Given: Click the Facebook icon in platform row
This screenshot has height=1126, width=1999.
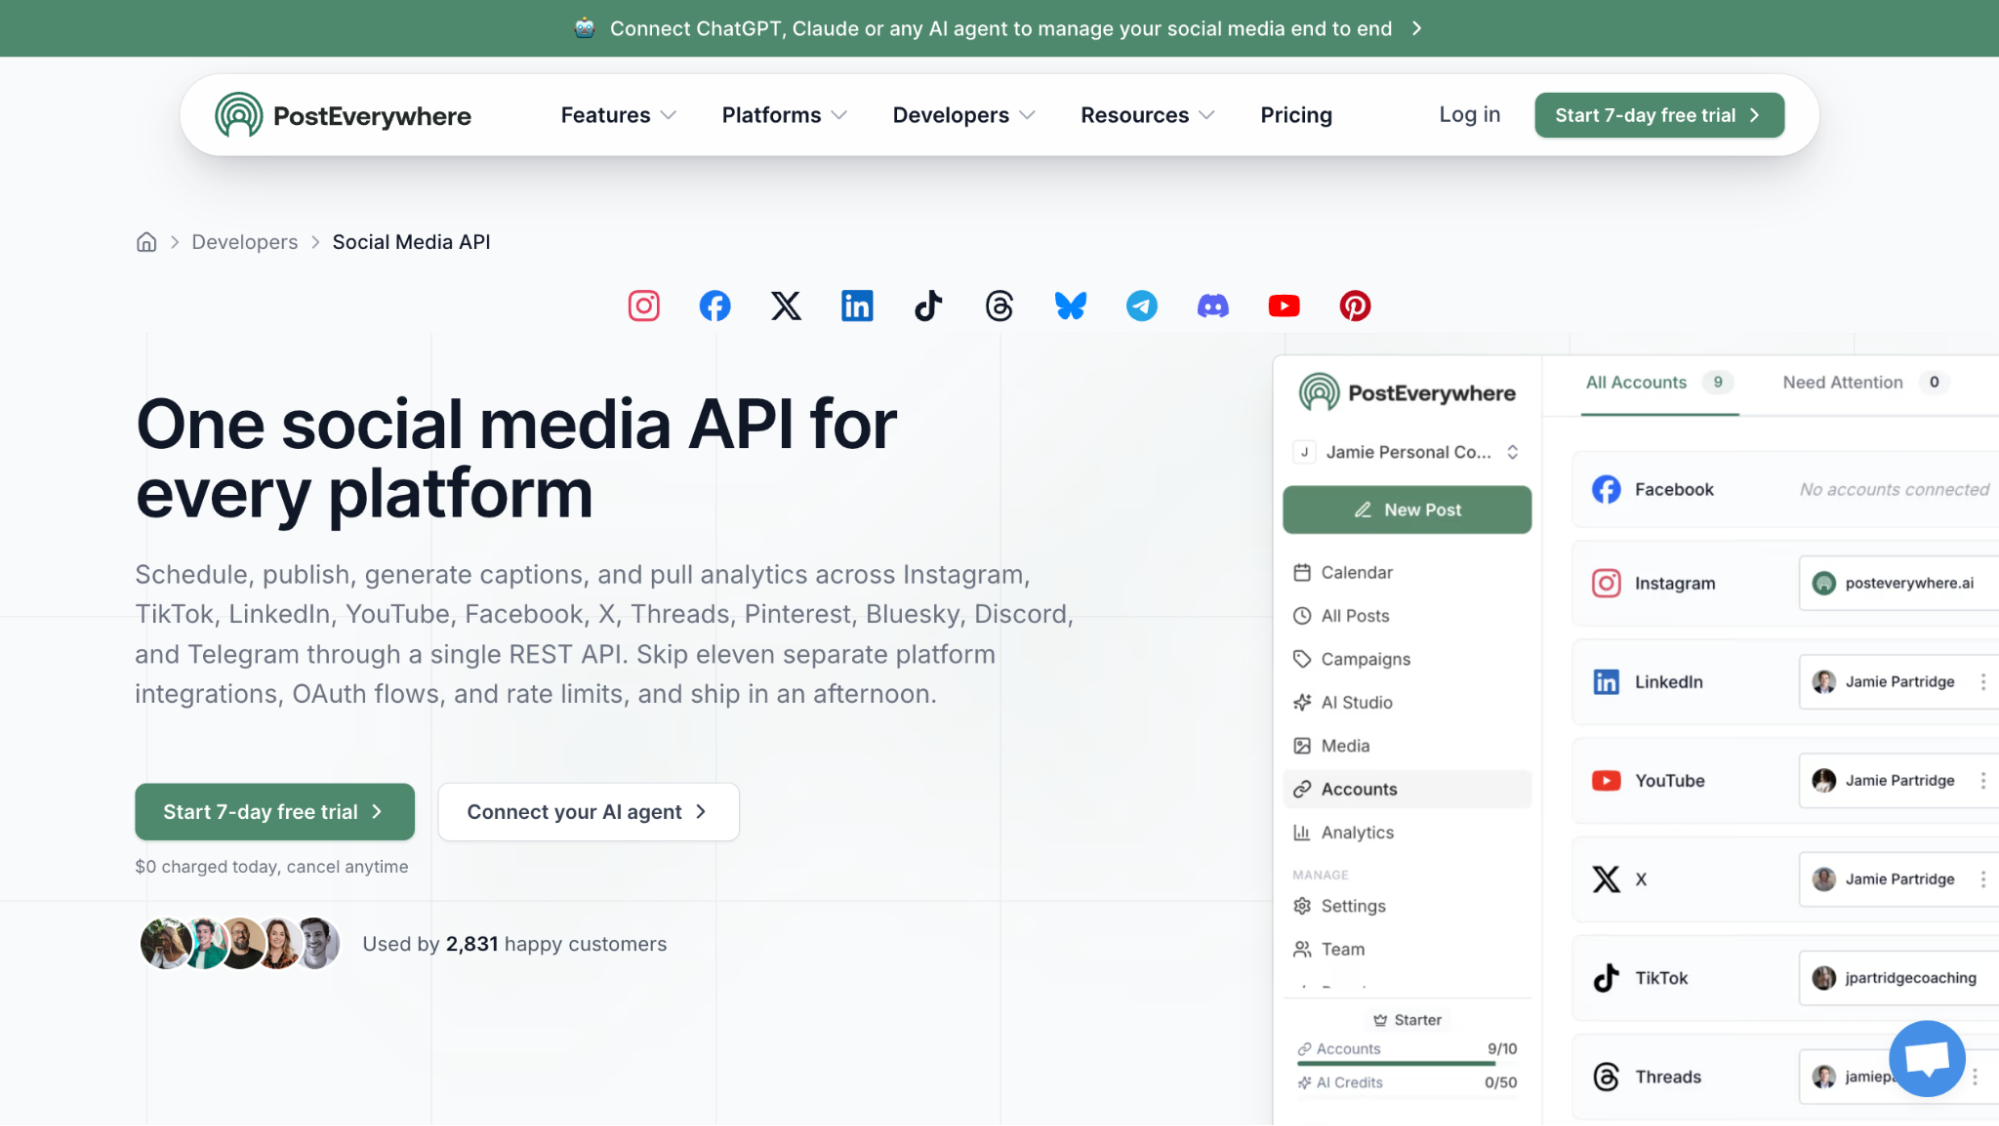Looking at the screenshot, I should click(x=715, y=306).
